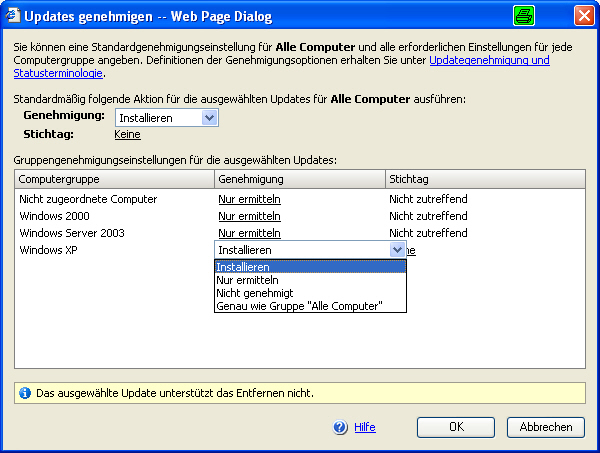Click the Windows XP Genehmigung combo box arrow
The height and width of the screenshot is (453, 600).
397,250
